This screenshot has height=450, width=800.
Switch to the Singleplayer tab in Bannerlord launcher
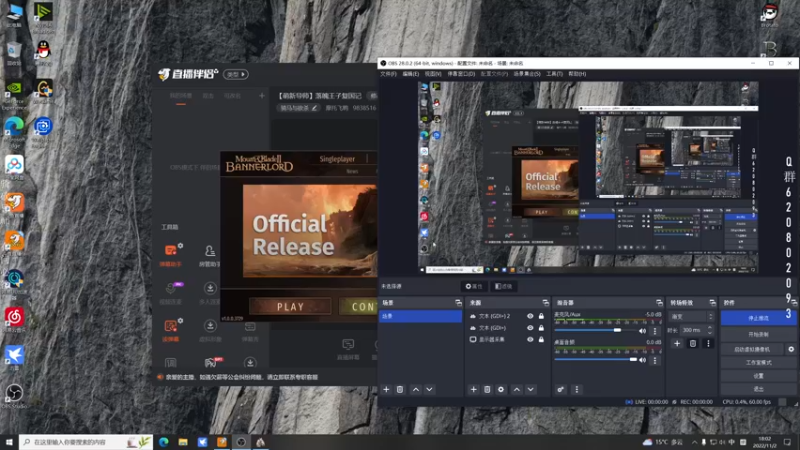pyautogui.click(x=337, y=159)
